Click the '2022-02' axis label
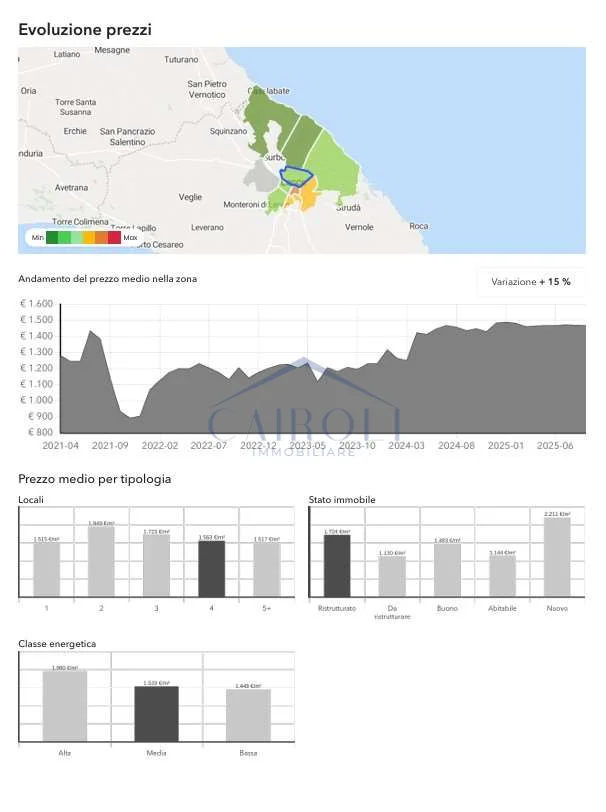 tap(160, 446)
